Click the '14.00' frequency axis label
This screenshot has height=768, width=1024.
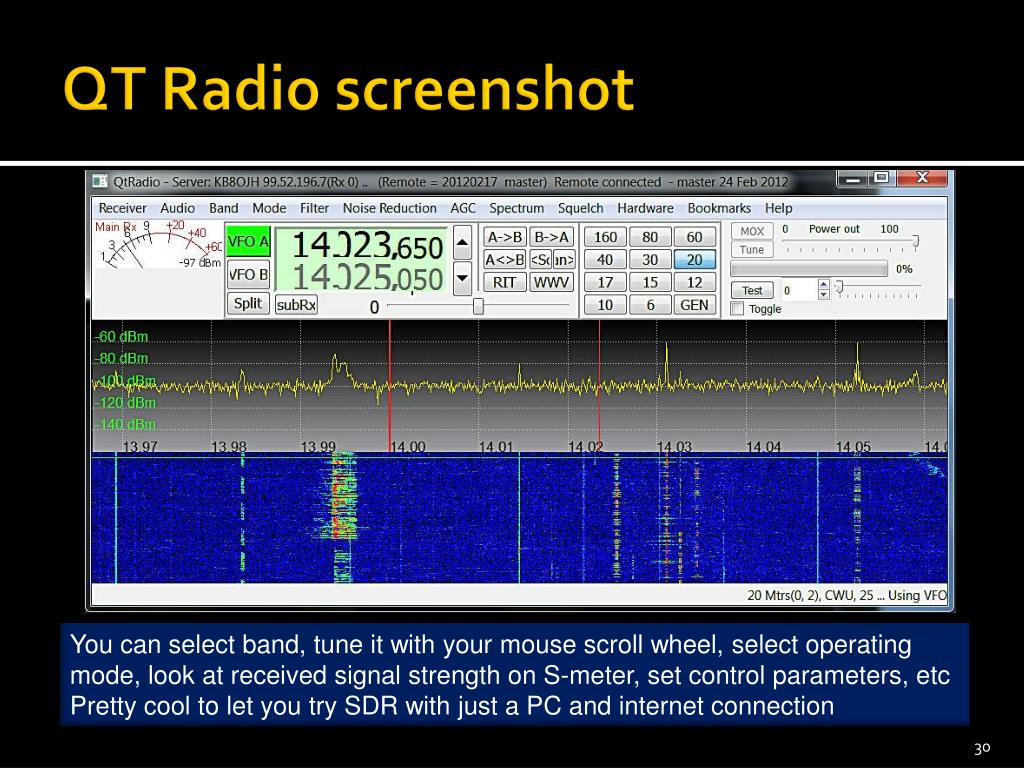(408, 447)
